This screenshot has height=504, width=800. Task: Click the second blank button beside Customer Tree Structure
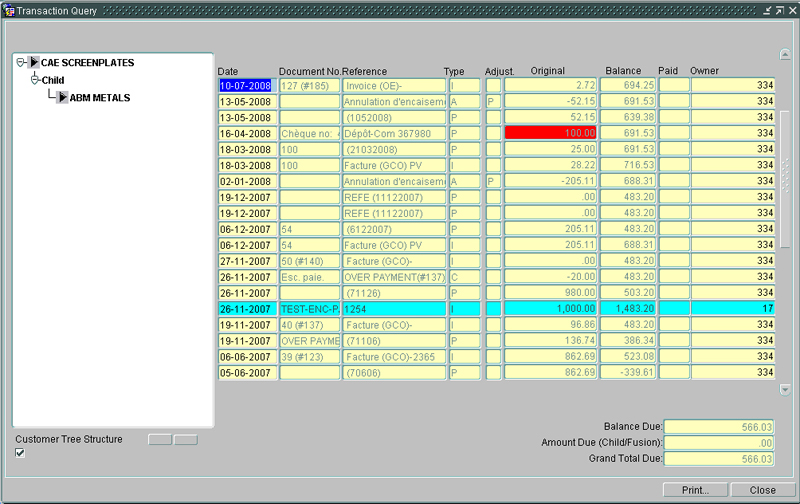tap(185, 440)
